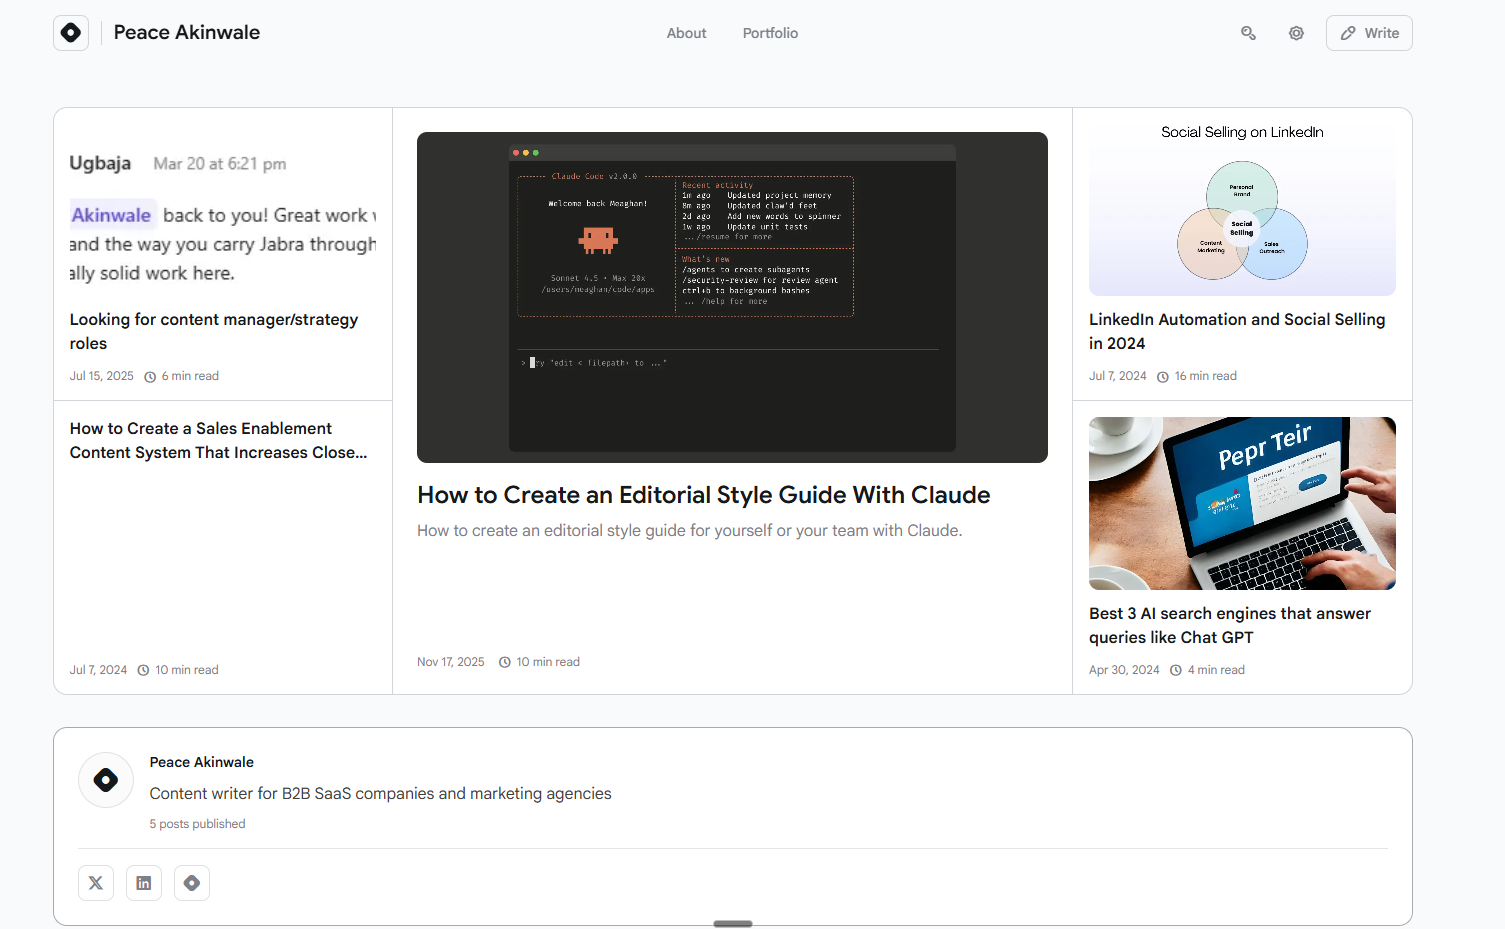Open the Portfolio page from the navigation
The image size is (1505, 929).
coord(770,32)
